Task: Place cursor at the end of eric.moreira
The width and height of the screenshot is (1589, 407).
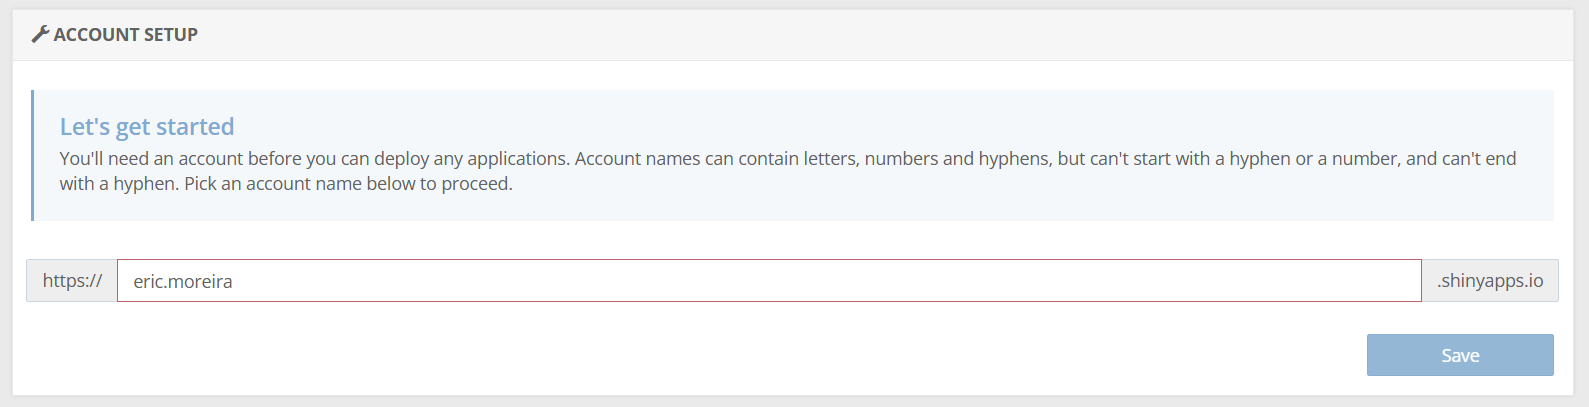Action: (234, 282)
